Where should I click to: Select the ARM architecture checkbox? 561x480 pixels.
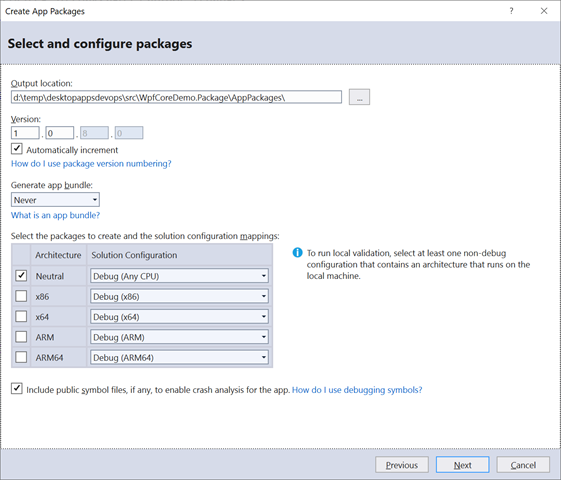21,337
